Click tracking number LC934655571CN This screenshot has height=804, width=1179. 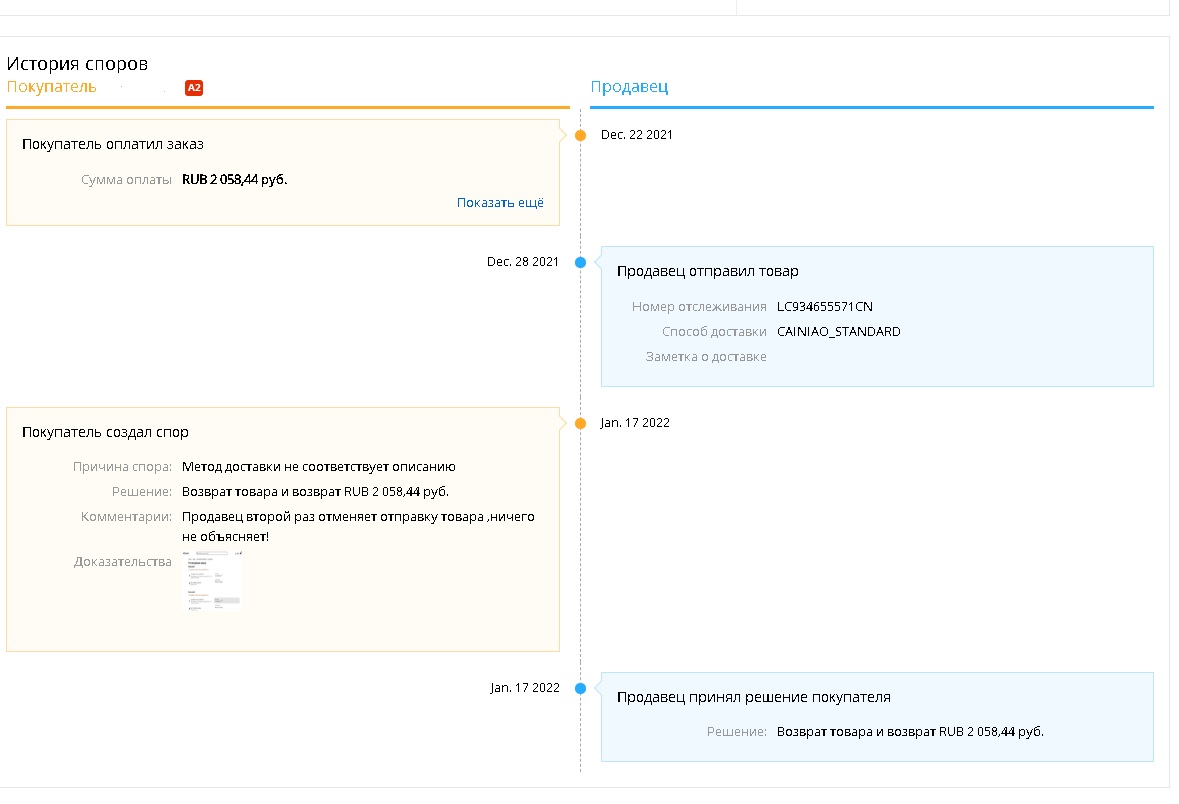point(825,307)
